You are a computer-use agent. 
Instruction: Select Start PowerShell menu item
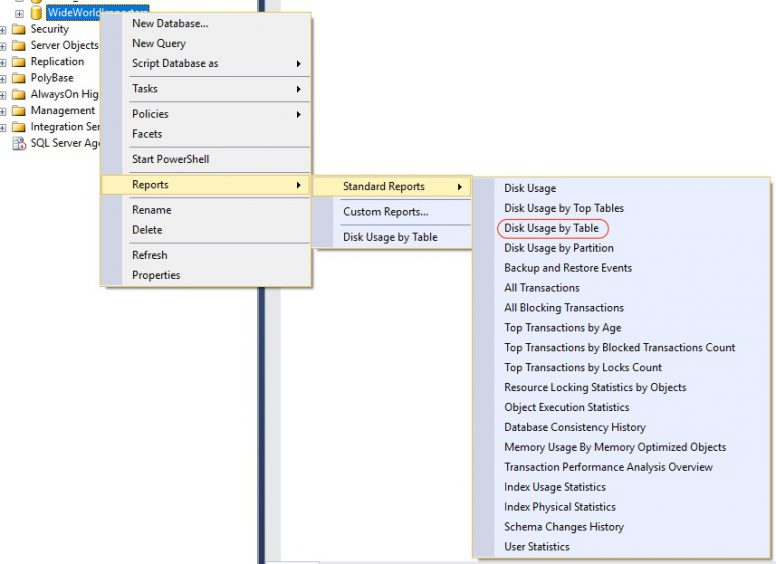[170, 160]
